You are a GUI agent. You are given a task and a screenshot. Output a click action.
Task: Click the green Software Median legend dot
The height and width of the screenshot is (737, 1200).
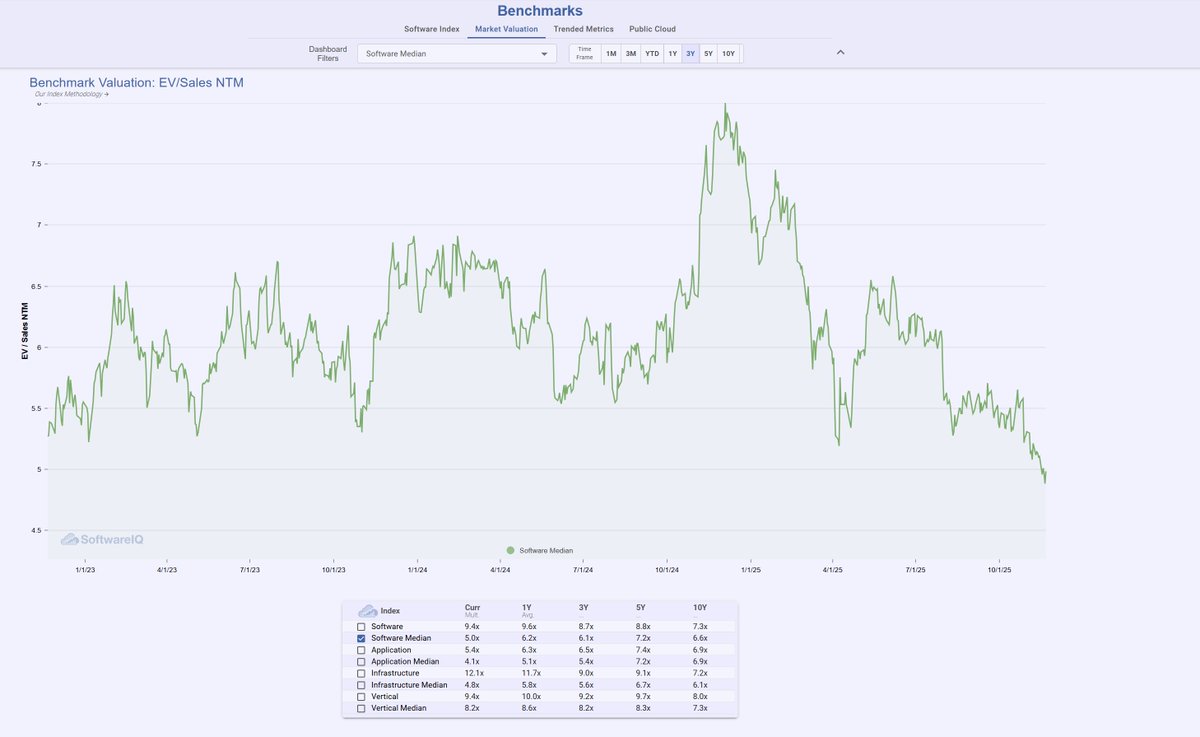pos(511,550)
